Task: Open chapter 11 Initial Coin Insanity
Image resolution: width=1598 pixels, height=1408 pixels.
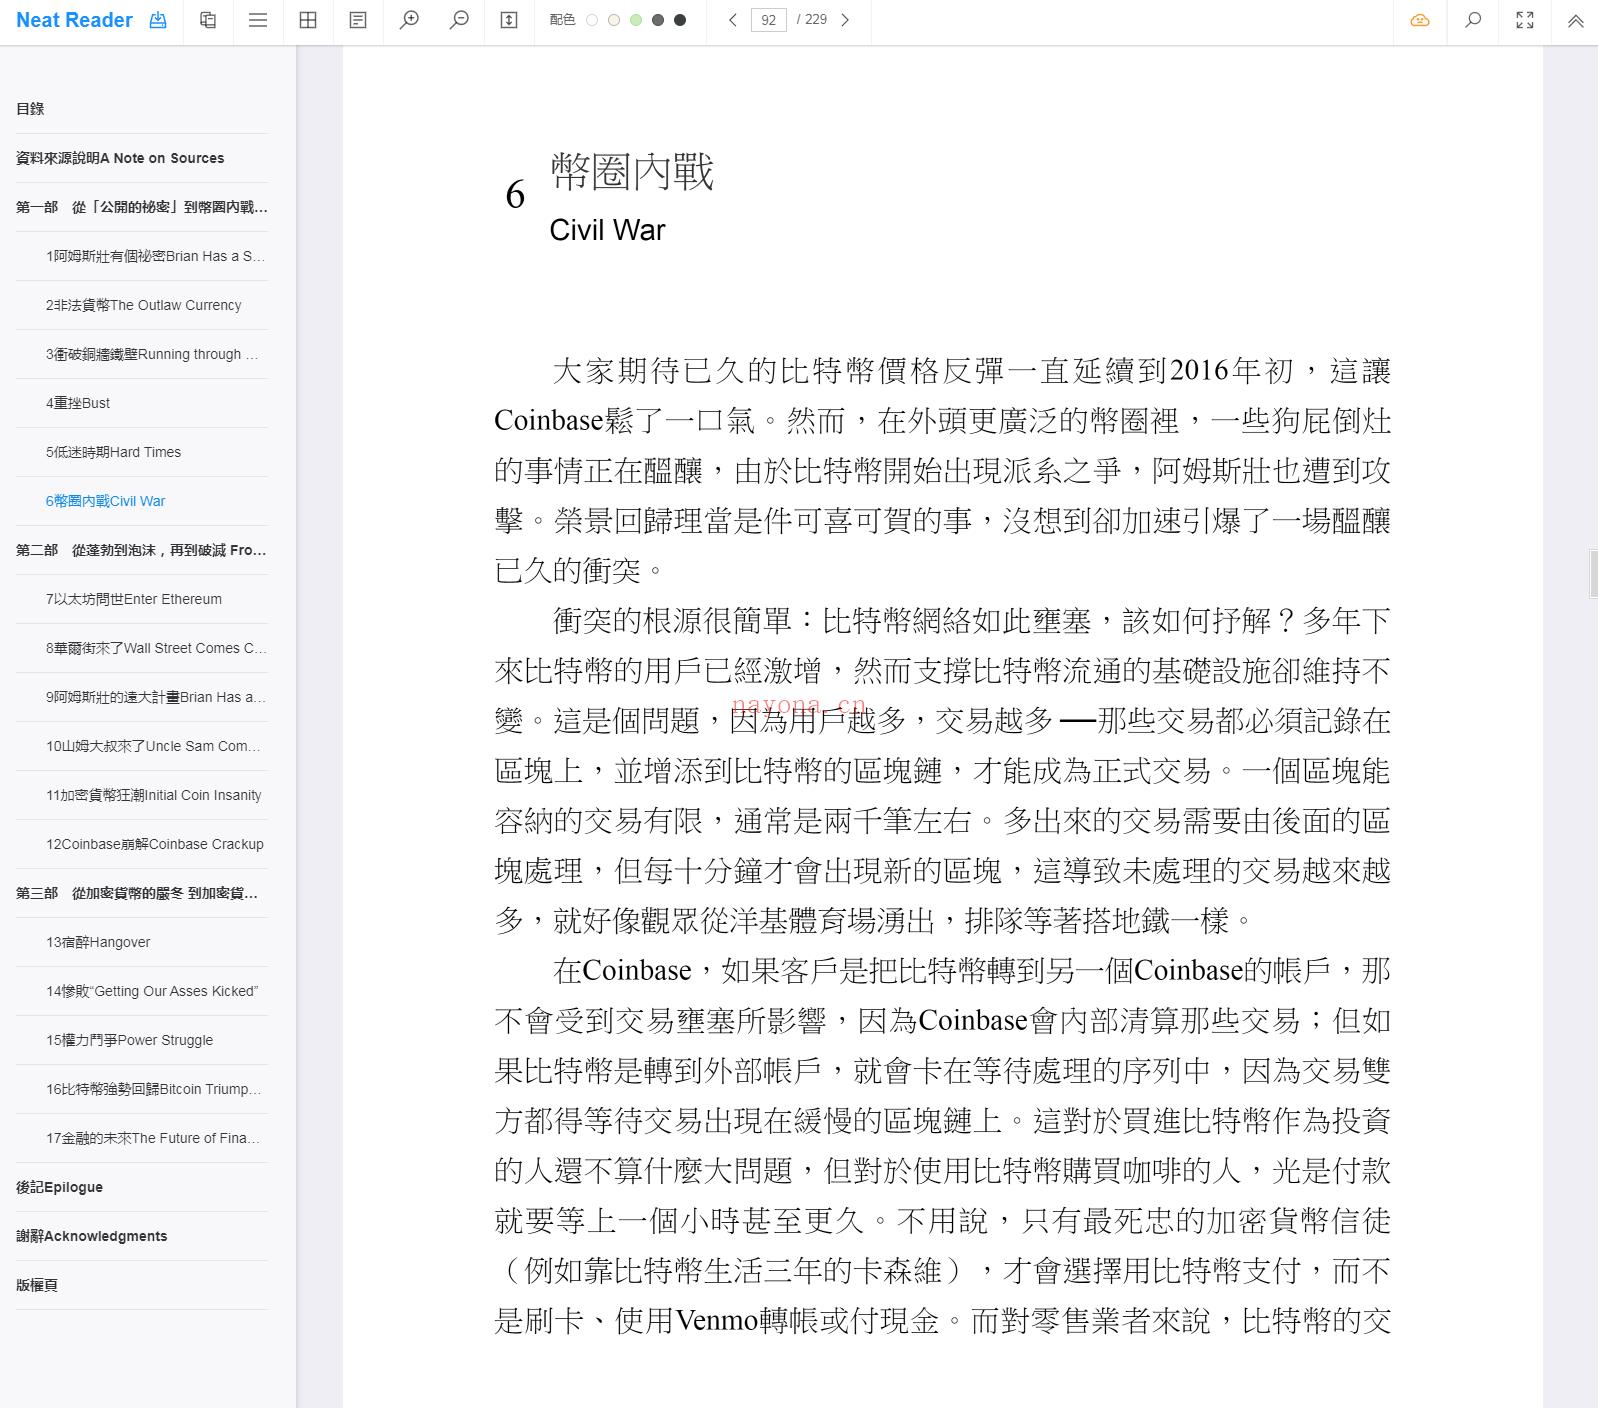Action: coord(142,795)
